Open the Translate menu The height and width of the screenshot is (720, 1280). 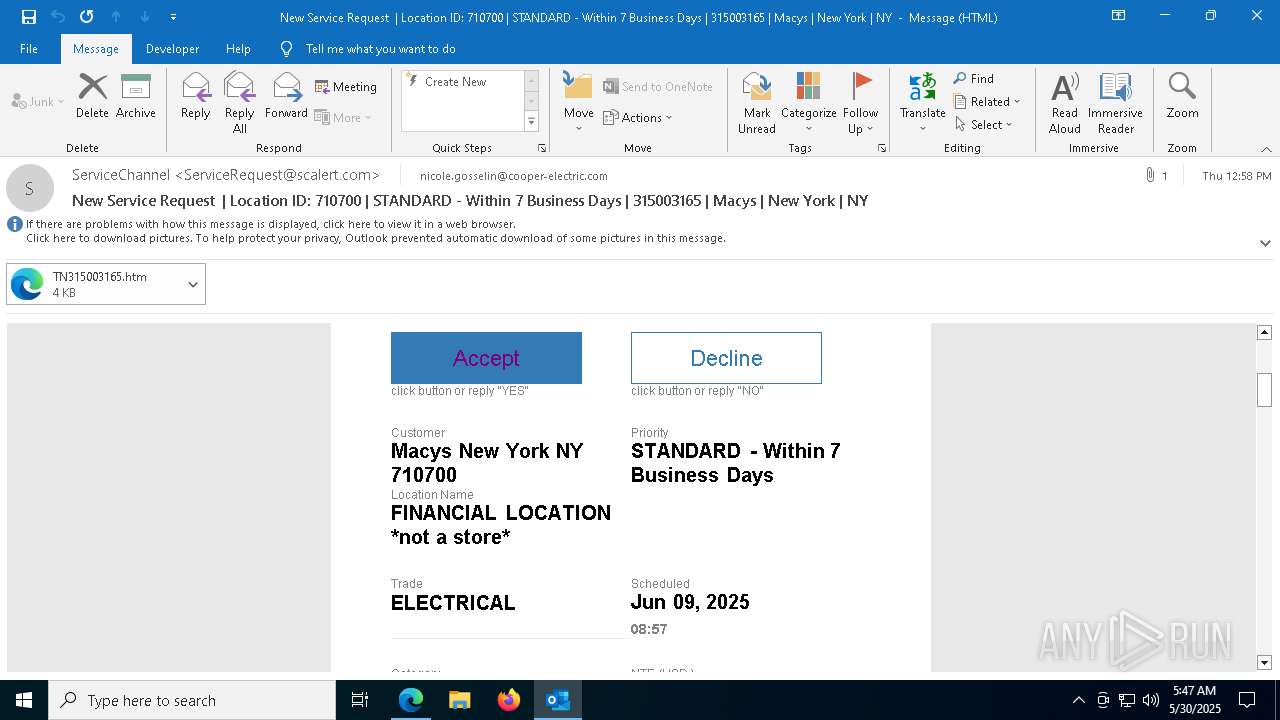[922, 103]
